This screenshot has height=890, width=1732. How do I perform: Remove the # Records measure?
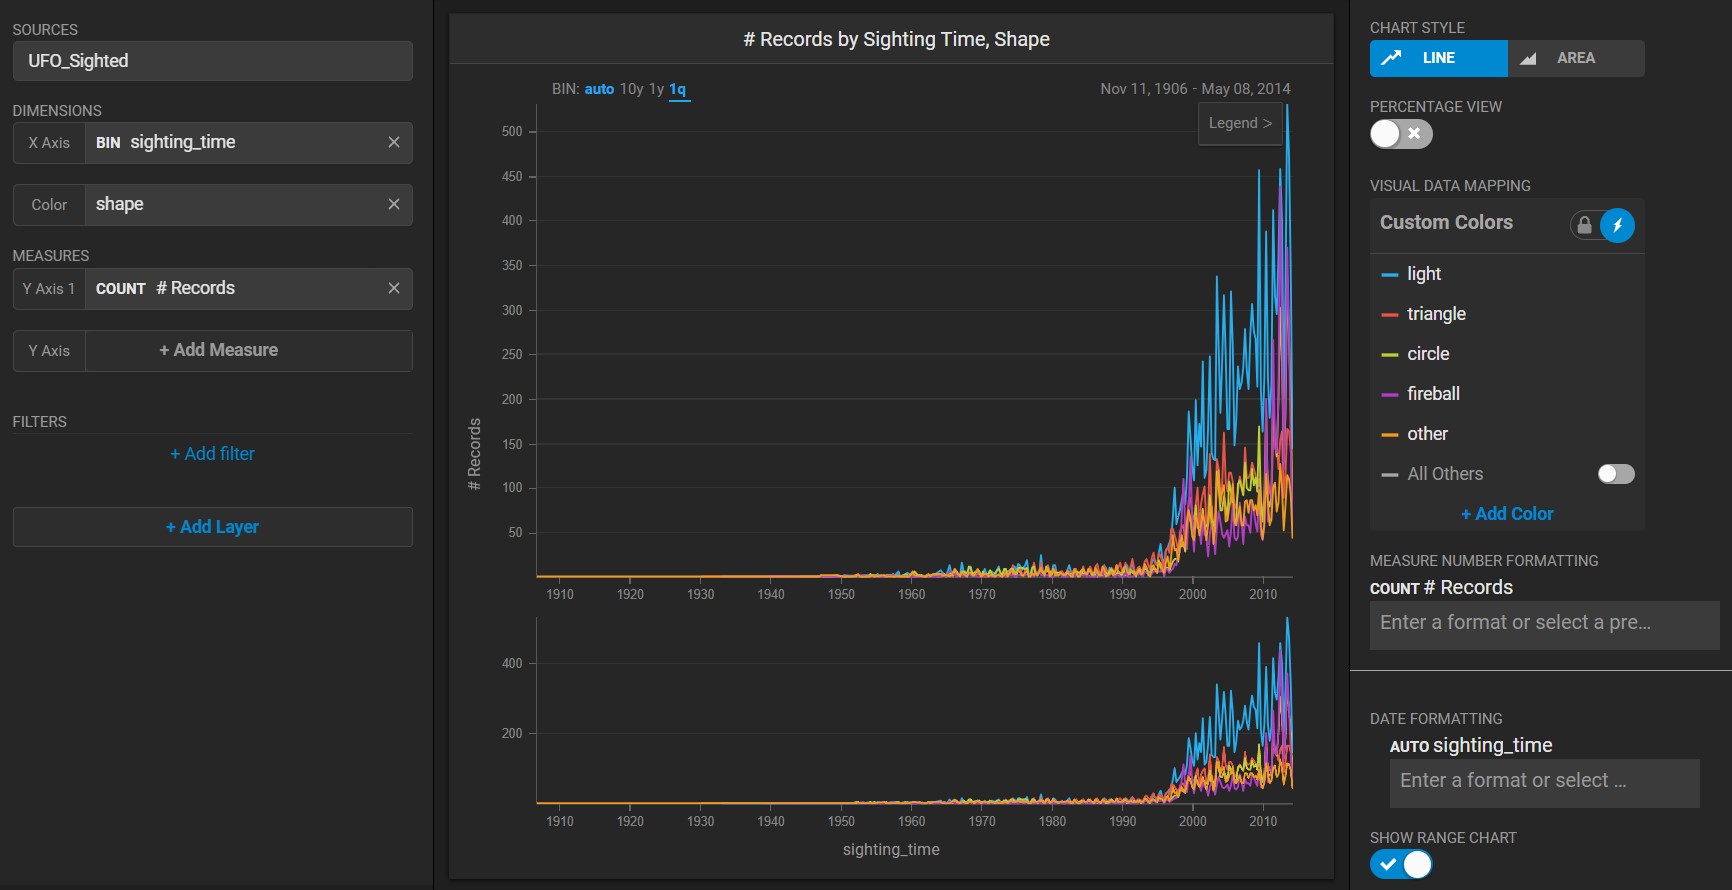coord(394,289)
